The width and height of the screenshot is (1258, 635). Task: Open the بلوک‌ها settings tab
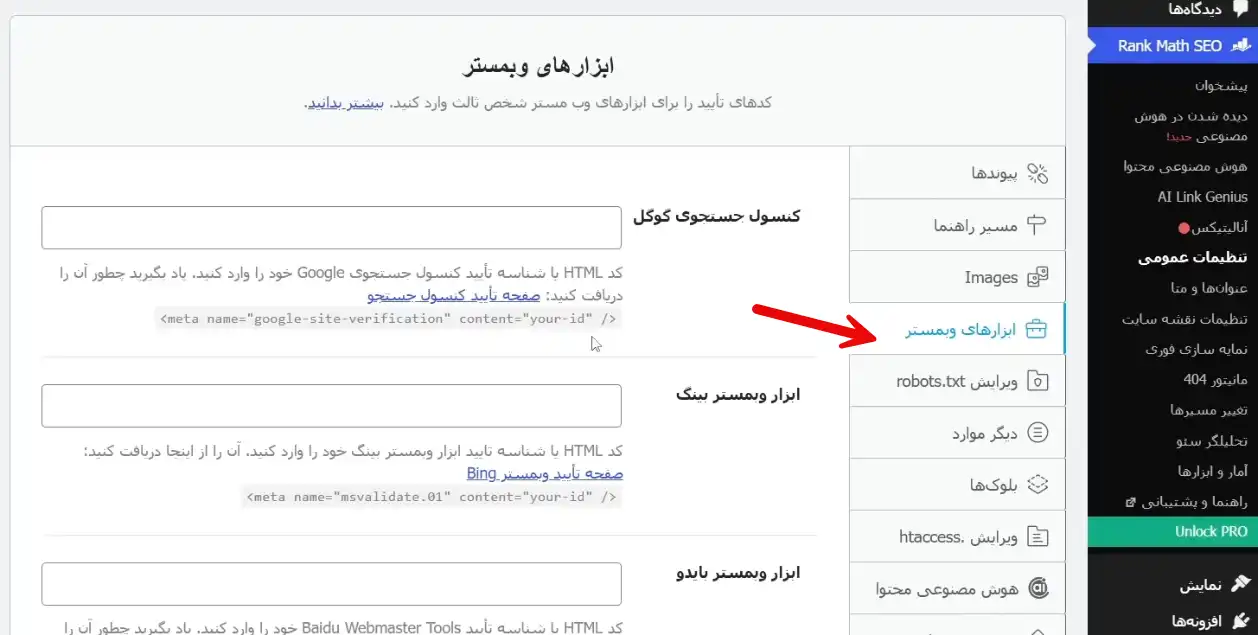[957, 485]
